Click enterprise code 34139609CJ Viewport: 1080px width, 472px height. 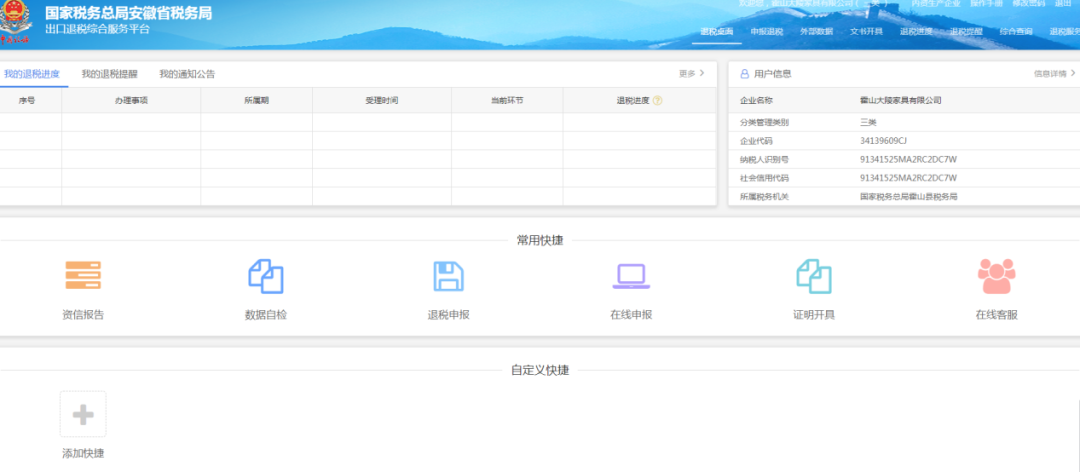click(x=883, y=141)
